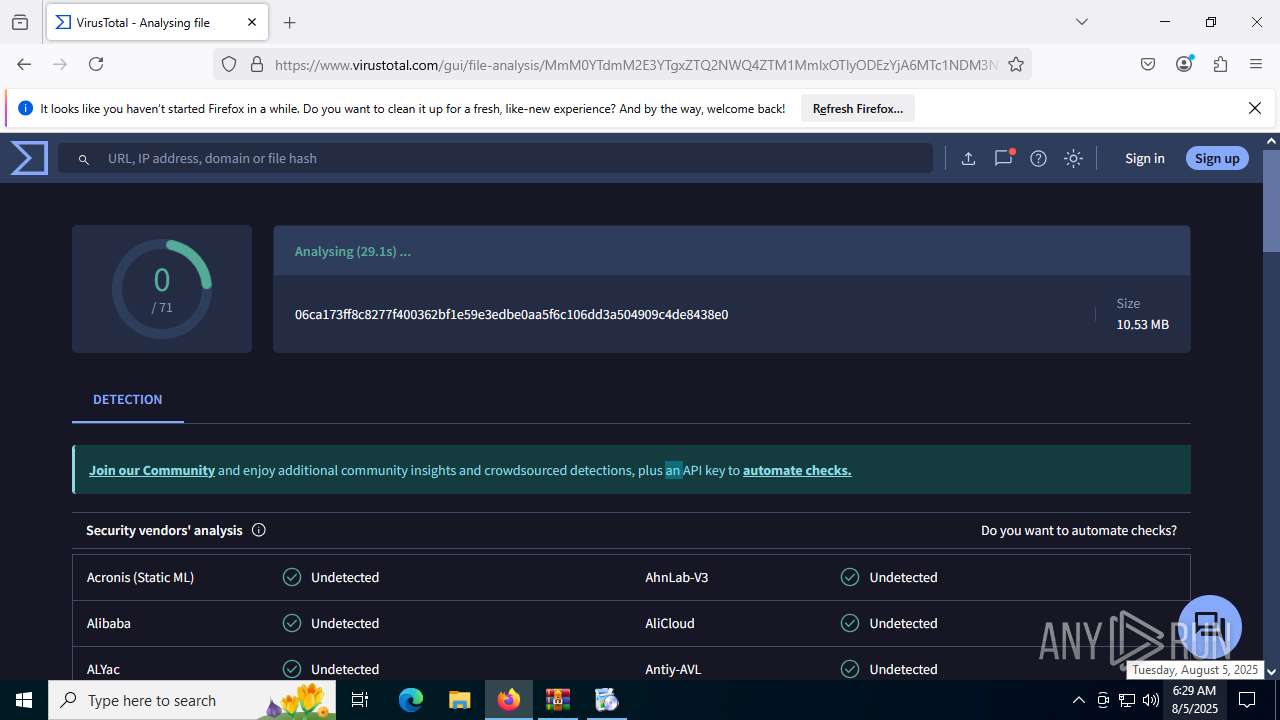Select the DETECTION tab

pos(127,399)
